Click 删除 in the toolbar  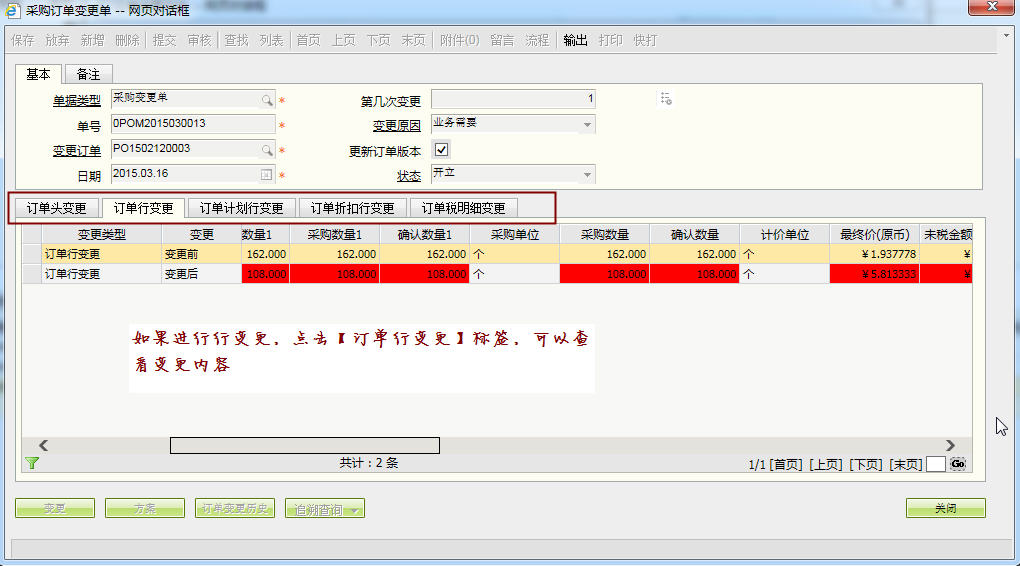tap(128, 40)
